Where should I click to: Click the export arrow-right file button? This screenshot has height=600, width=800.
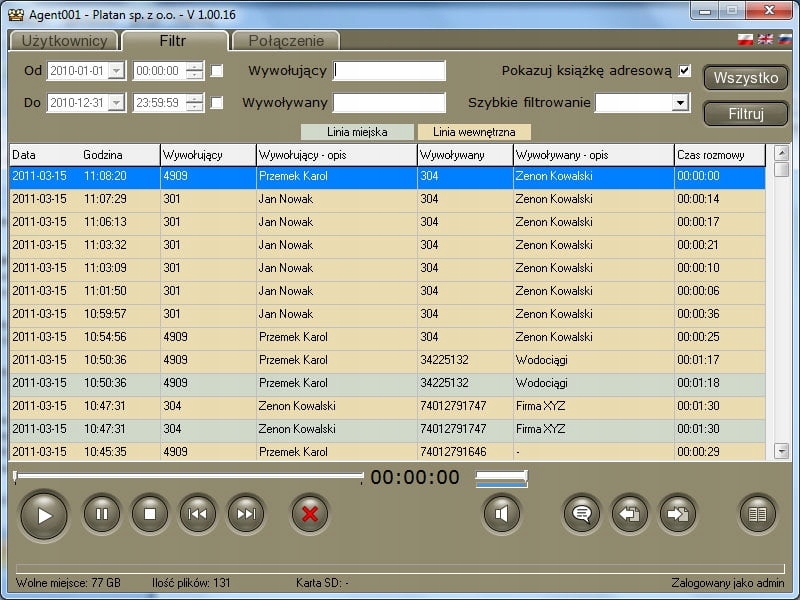click(678, 514)
